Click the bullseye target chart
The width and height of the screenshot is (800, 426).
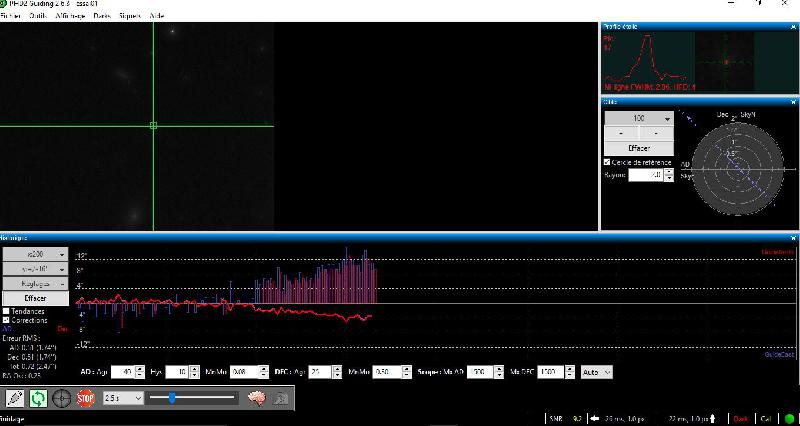click(737, 169)
